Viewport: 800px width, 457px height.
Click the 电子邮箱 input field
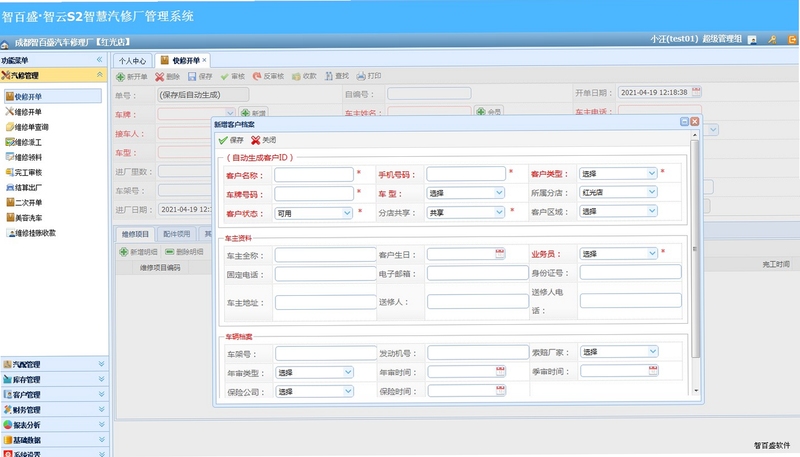click(x=478, y=273)
